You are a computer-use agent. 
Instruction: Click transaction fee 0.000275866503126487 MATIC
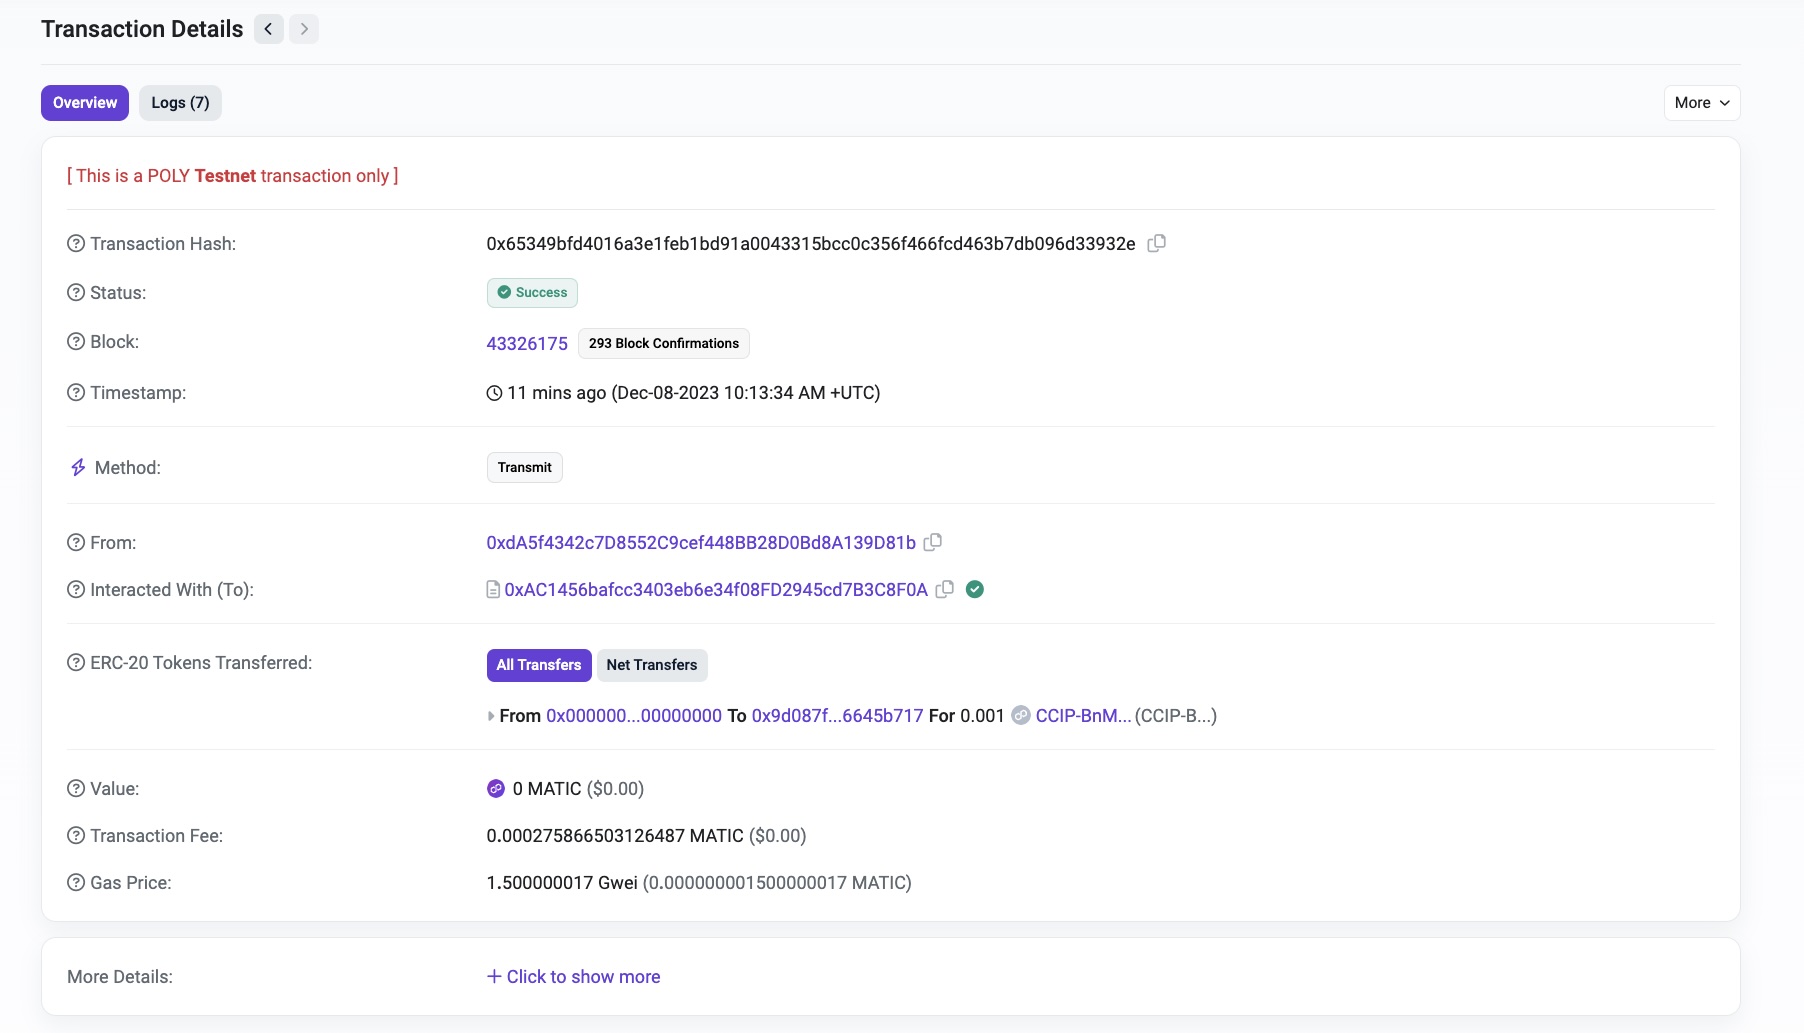tap(615, 835)
